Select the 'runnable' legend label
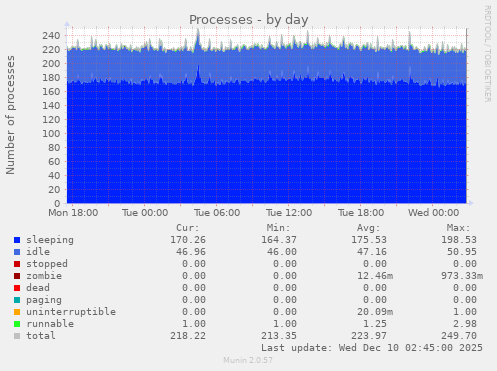497x371 pixels. [x=50, y=324]
